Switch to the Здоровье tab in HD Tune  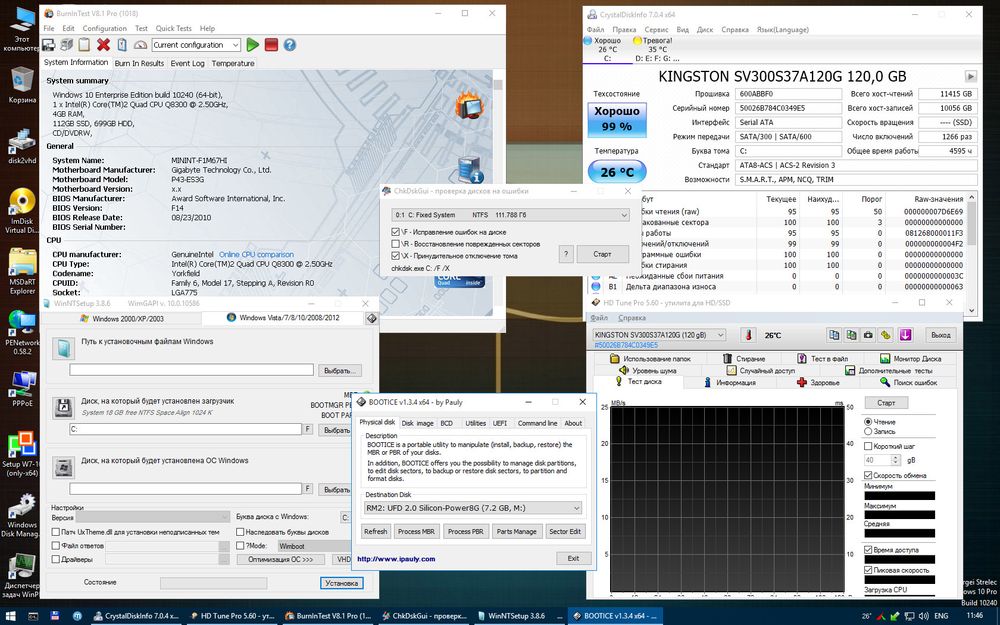820,383
